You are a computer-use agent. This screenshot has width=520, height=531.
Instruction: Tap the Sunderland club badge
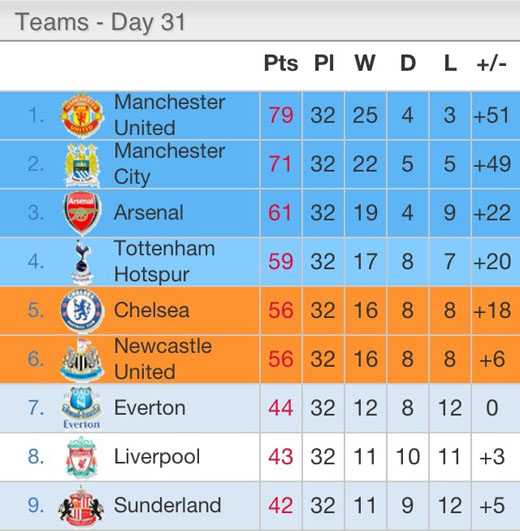(81, 506)
